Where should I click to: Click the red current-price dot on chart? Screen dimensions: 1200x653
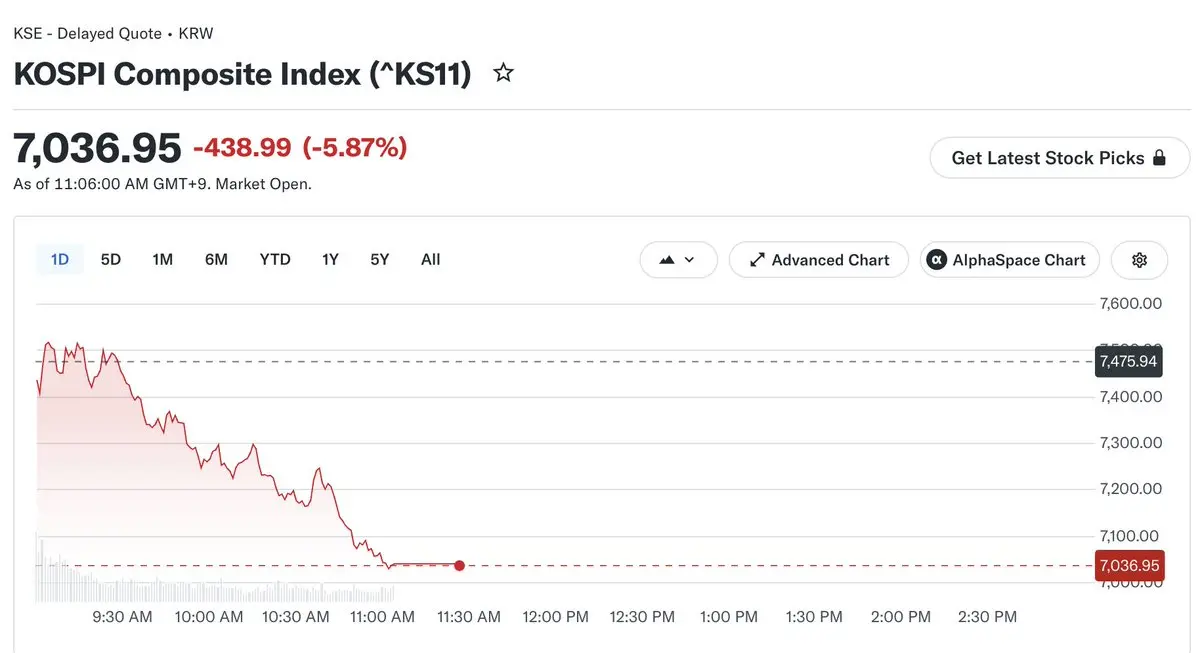459,566
